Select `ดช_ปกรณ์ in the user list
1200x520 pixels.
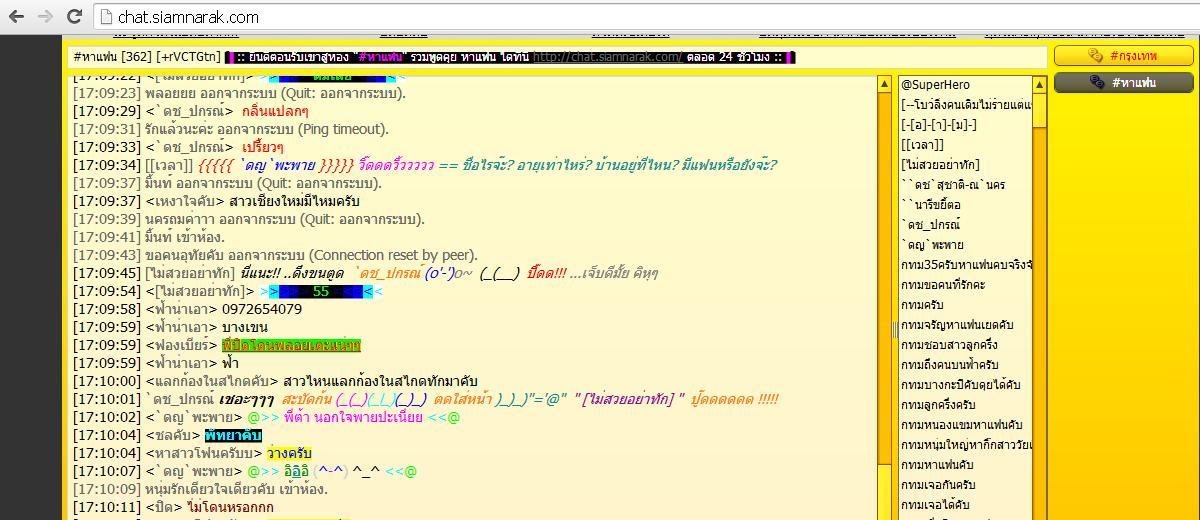(x=930, y=225)
